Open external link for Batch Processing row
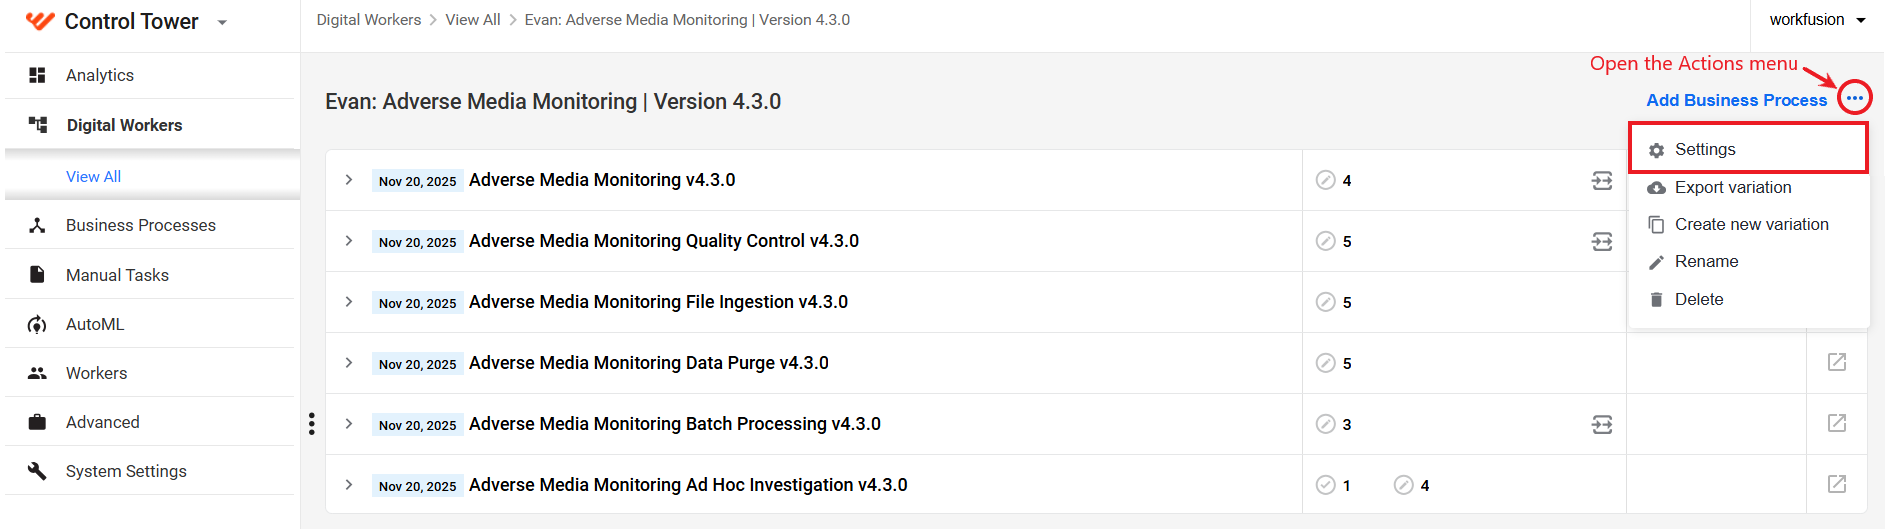This screenshot has height=529, width=1889. tap(1837, 423)
